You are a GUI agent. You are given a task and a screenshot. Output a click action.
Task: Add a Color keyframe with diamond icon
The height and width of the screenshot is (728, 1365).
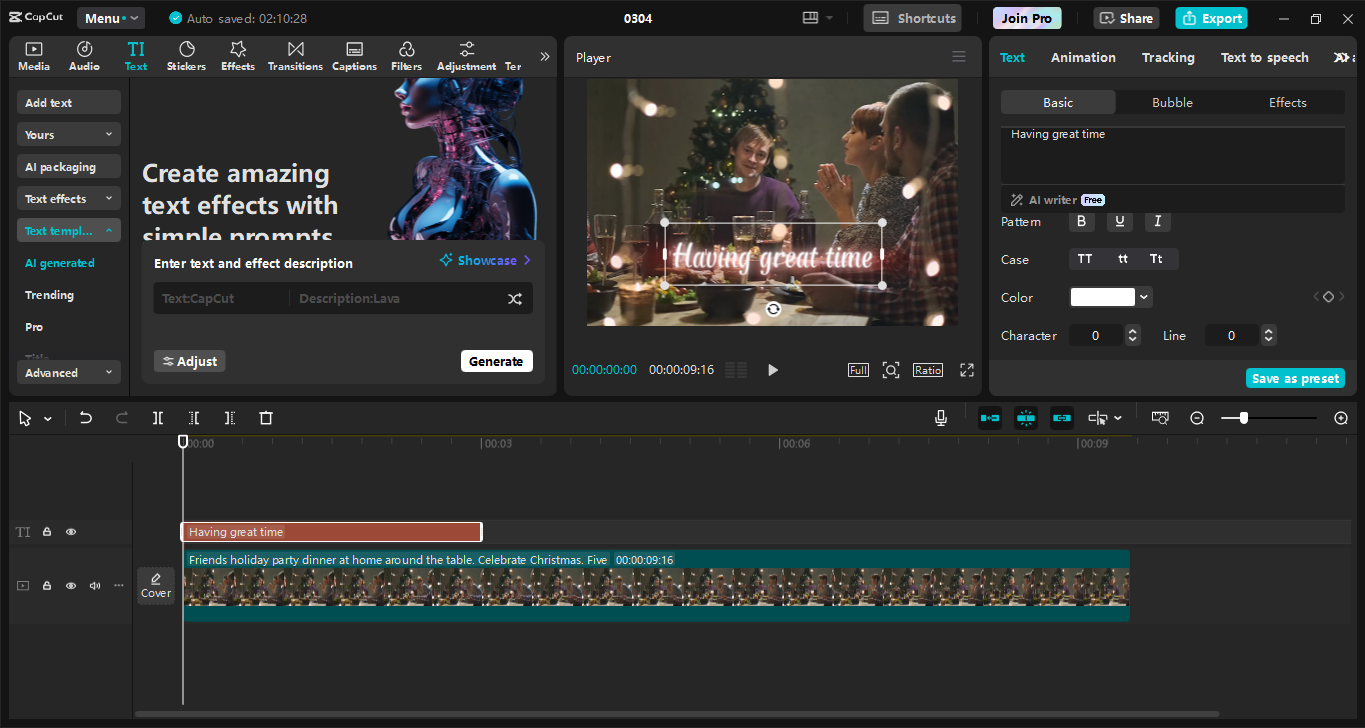point(1328,297)
